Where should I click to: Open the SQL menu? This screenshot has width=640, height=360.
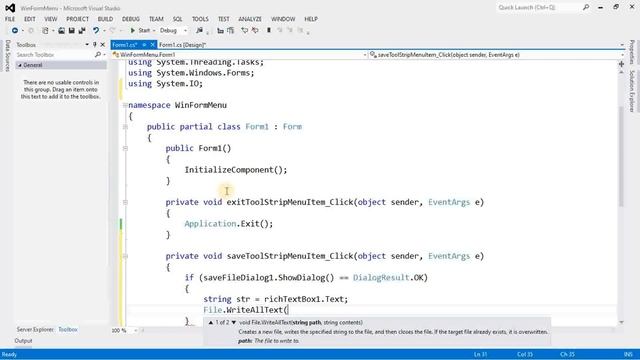click(178, 19)
